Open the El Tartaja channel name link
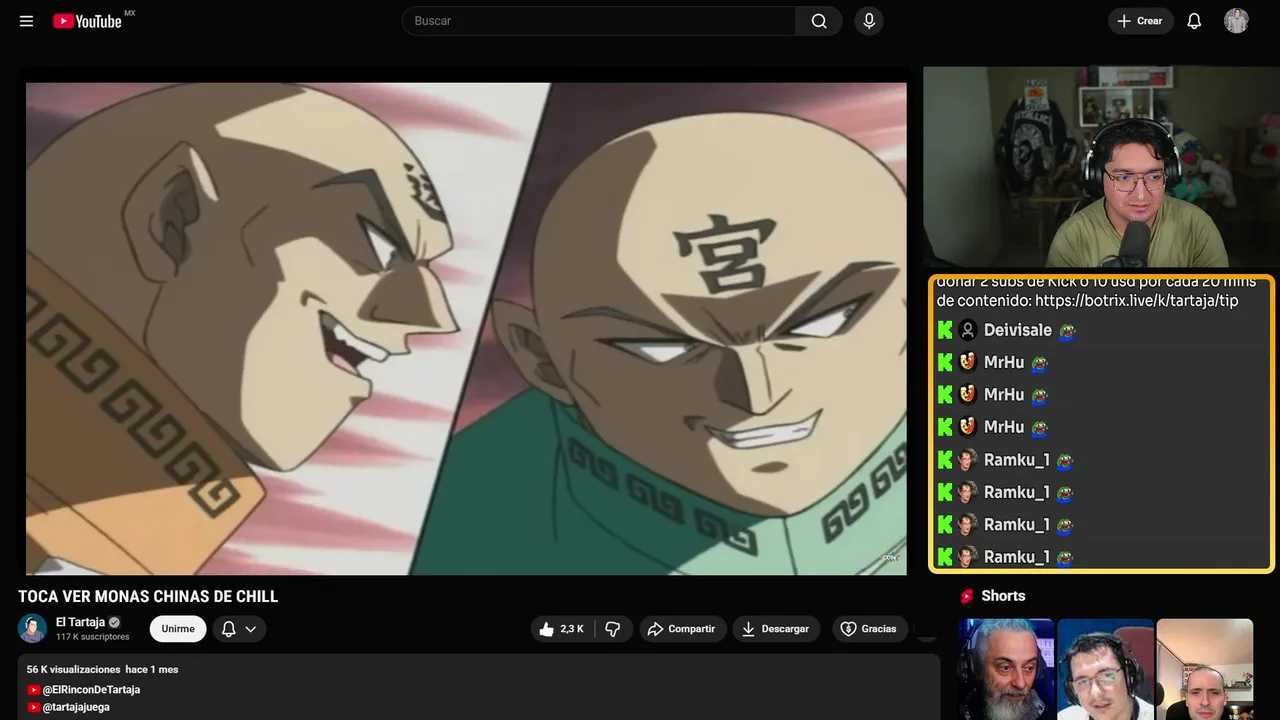Viewport: 1280px width, 720px height. [80, 622]
